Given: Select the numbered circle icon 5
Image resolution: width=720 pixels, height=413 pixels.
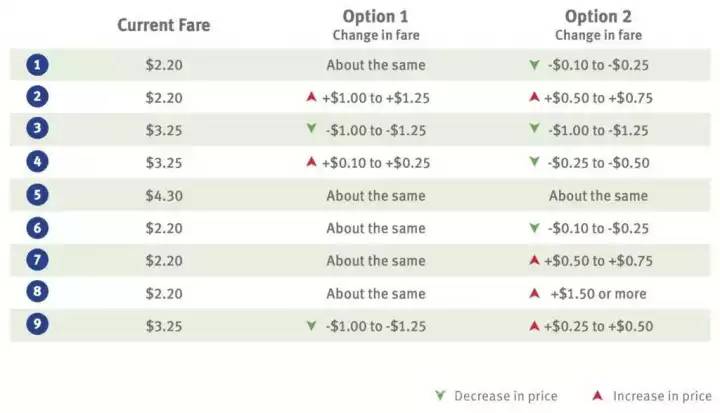Looking at the screenshot, I should click(37, 196).
